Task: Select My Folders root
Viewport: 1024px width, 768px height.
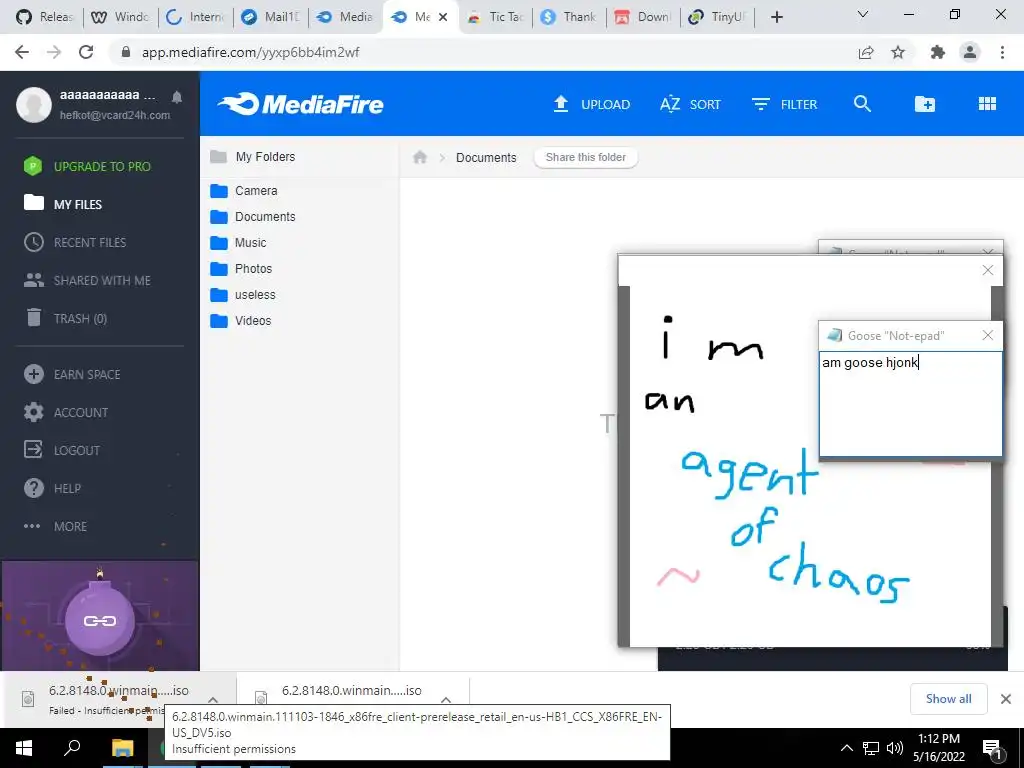Action: (253, 157)
